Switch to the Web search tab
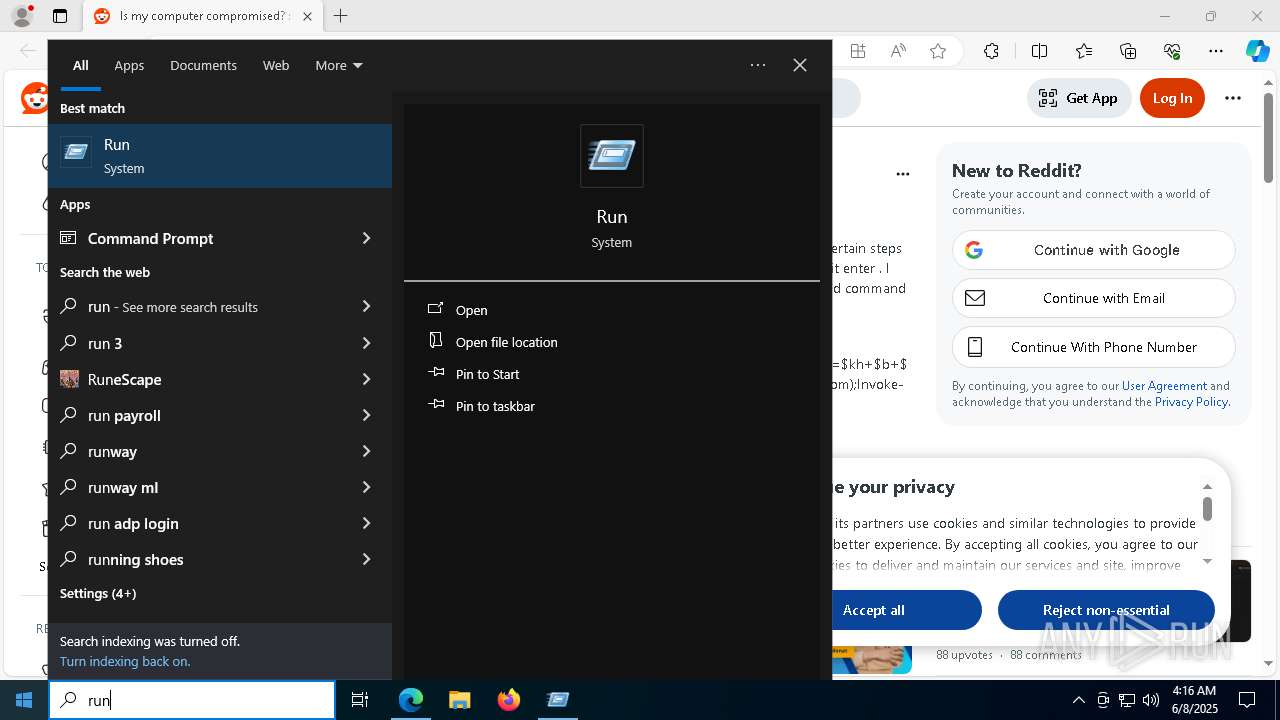Viewport: 1280px width, 720px height. [x=276, y=65]
